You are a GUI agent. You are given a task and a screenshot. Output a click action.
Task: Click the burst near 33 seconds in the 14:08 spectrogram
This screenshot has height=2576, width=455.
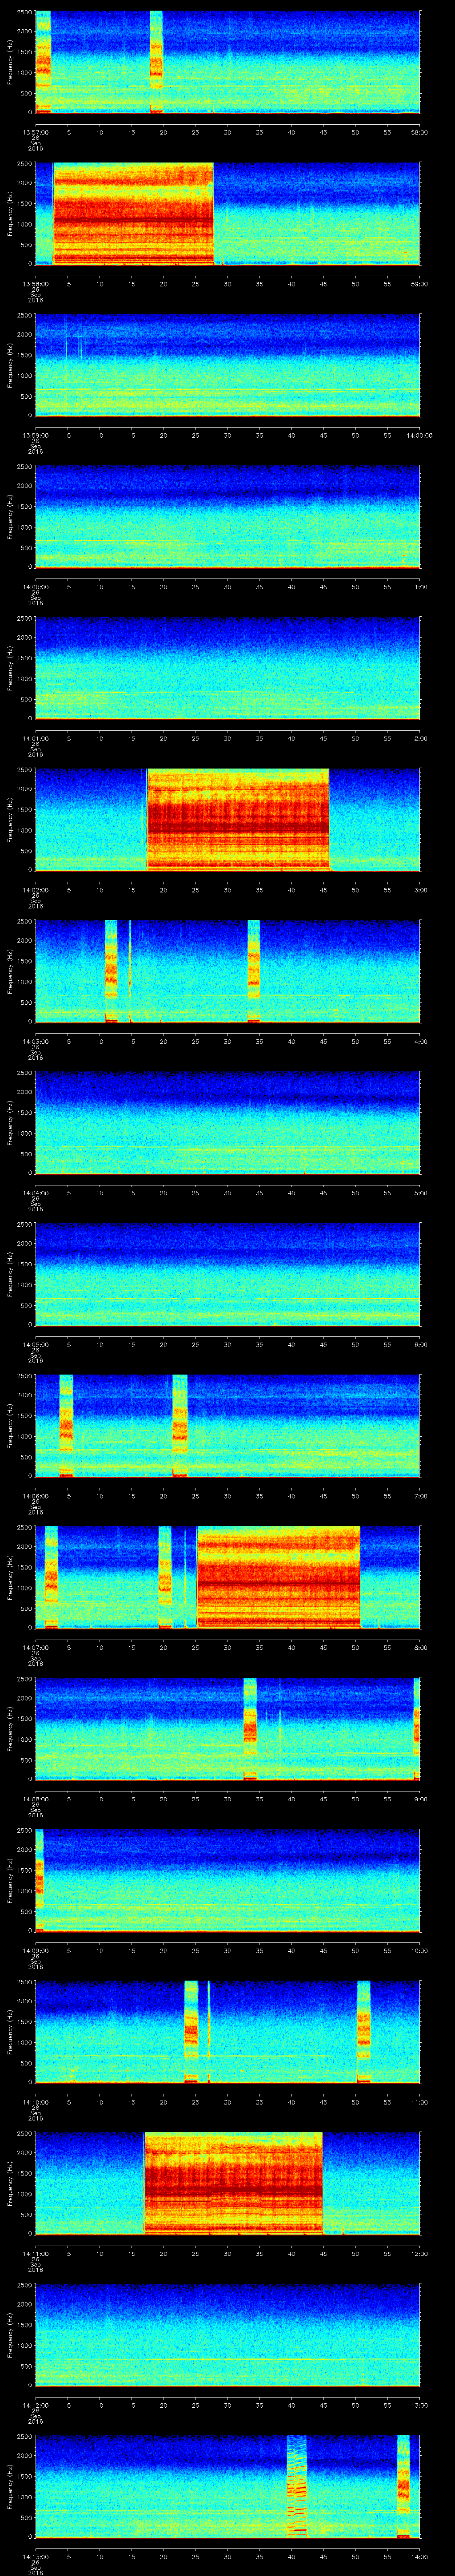click(250, 1728)
